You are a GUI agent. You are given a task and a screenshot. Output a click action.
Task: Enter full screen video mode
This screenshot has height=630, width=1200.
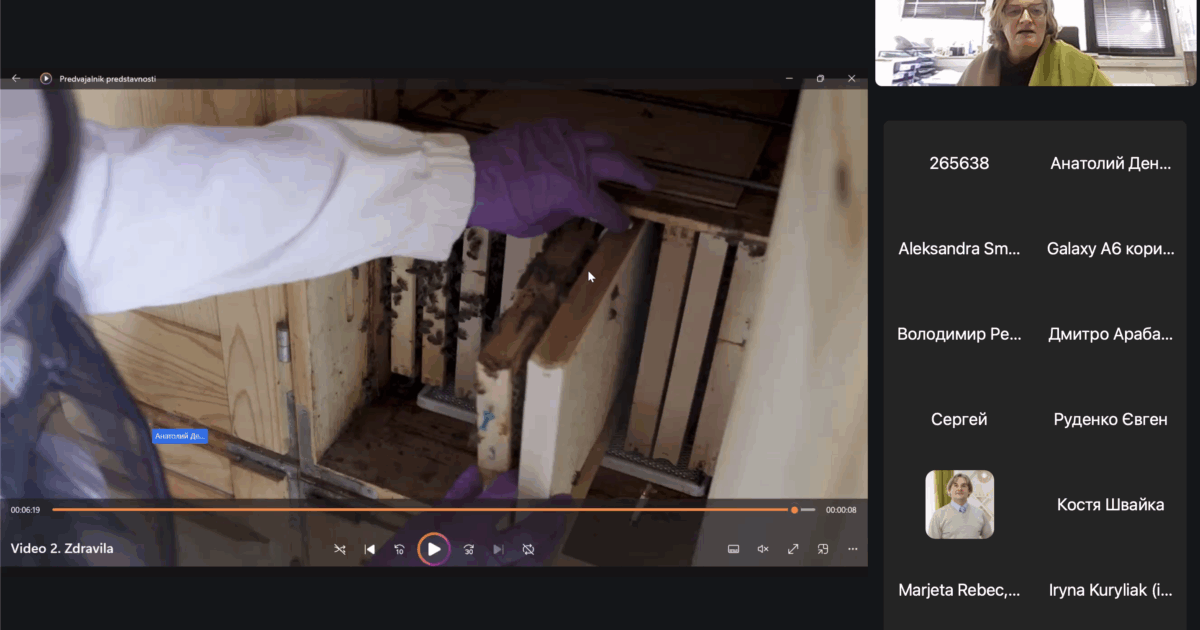point(793,549)
